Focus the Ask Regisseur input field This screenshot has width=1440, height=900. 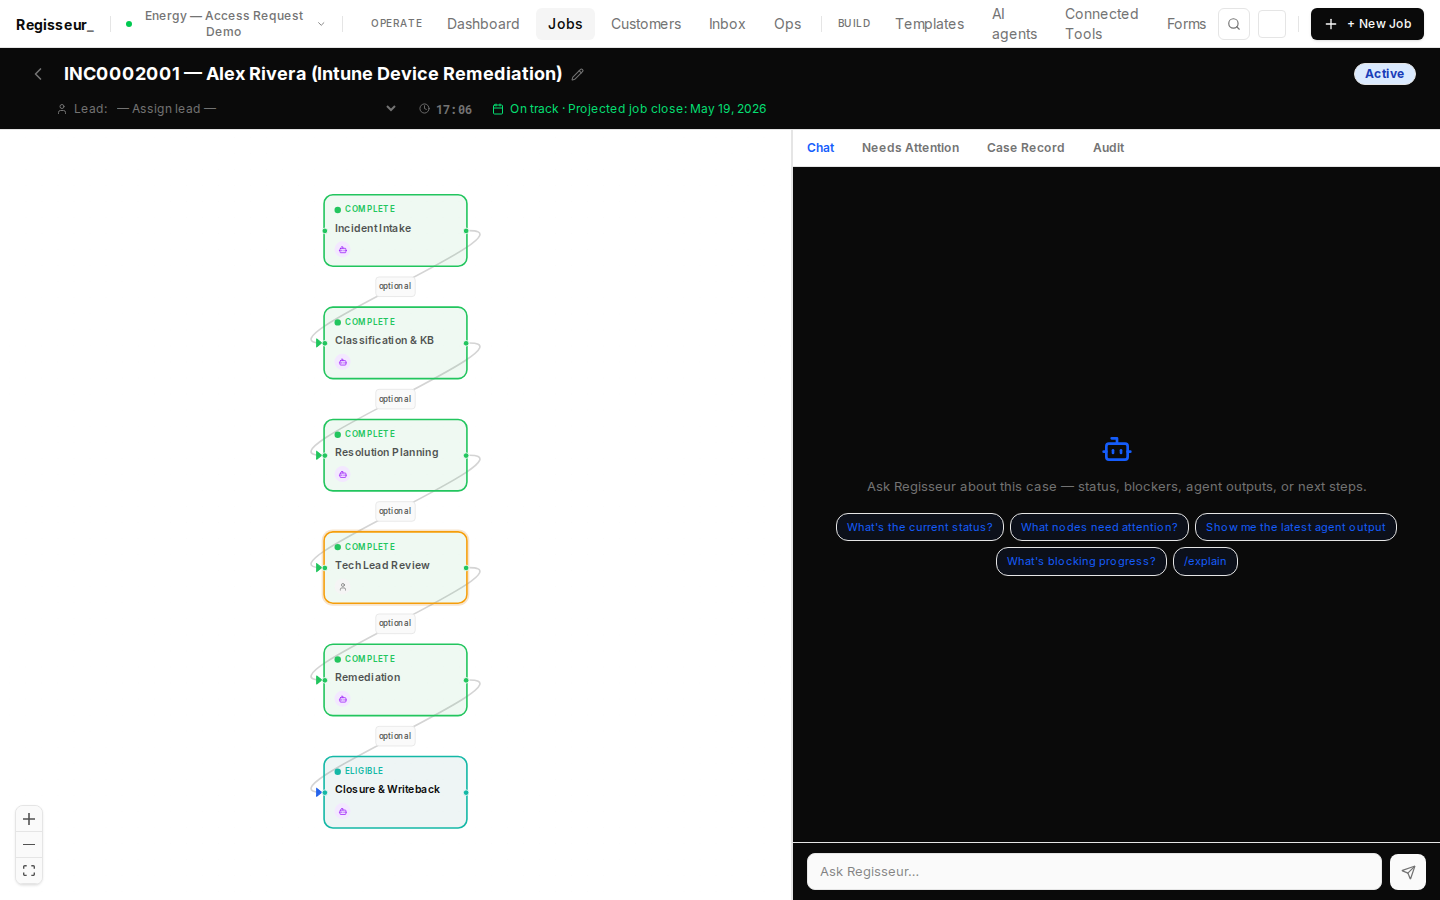coord(1094,872)
